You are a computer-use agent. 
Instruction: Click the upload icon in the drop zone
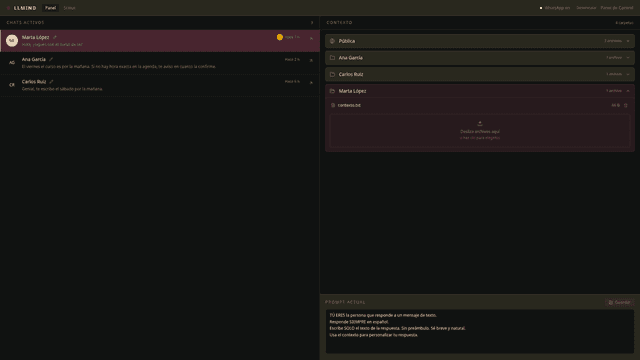click(x=480, y=123)
